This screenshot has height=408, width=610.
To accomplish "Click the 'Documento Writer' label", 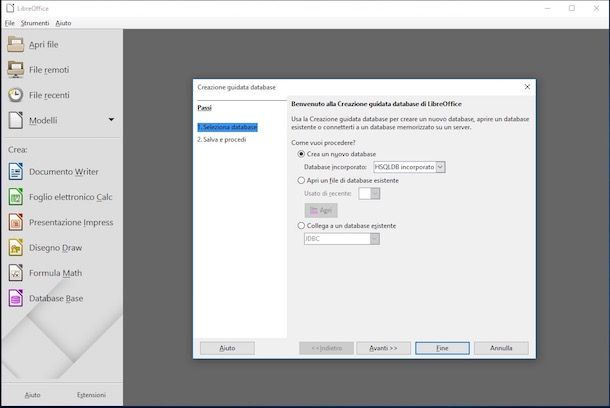I will click(64, 172).
